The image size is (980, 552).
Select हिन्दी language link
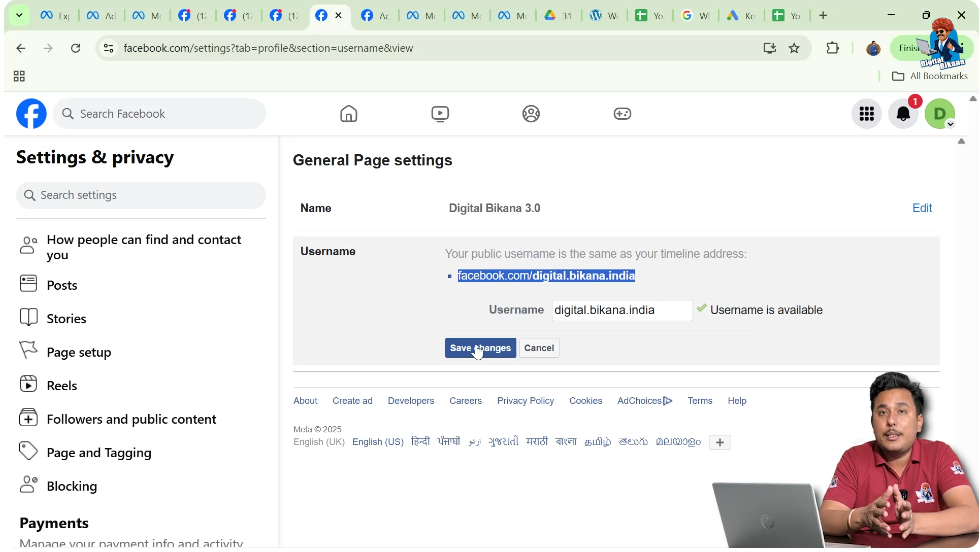421,441
